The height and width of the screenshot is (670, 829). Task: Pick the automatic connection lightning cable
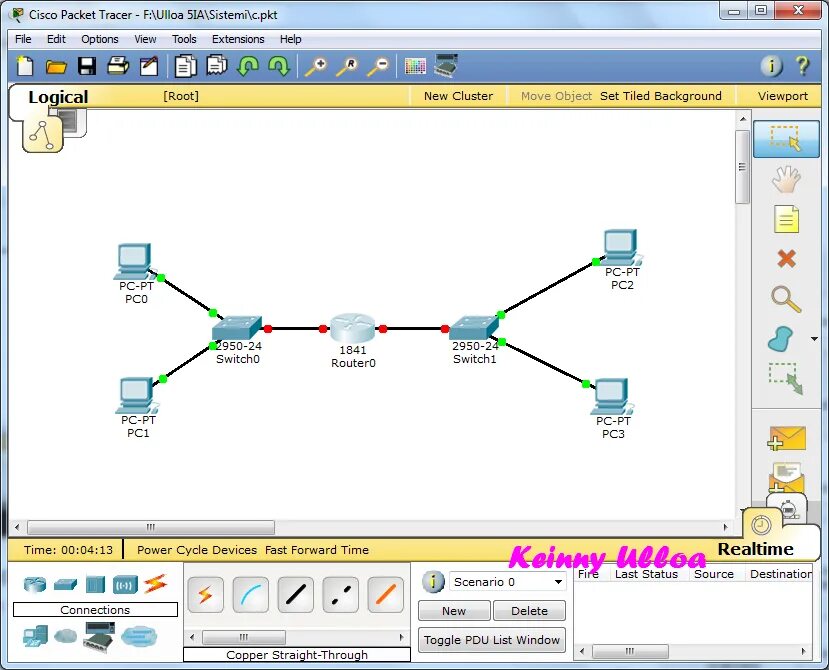point(206,595)
